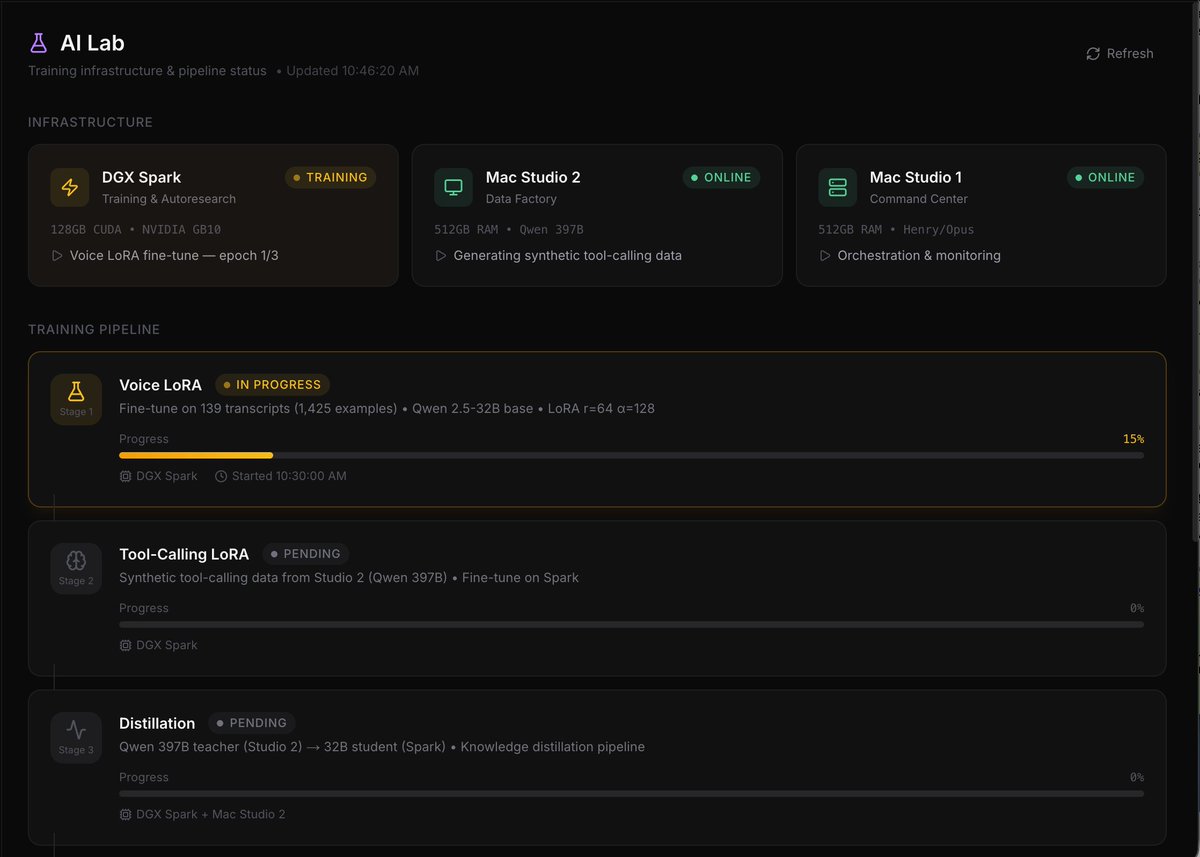Click clock icon beside Started 10:30:00 AM
1200x857 pixels.
(x=221, y=476)
